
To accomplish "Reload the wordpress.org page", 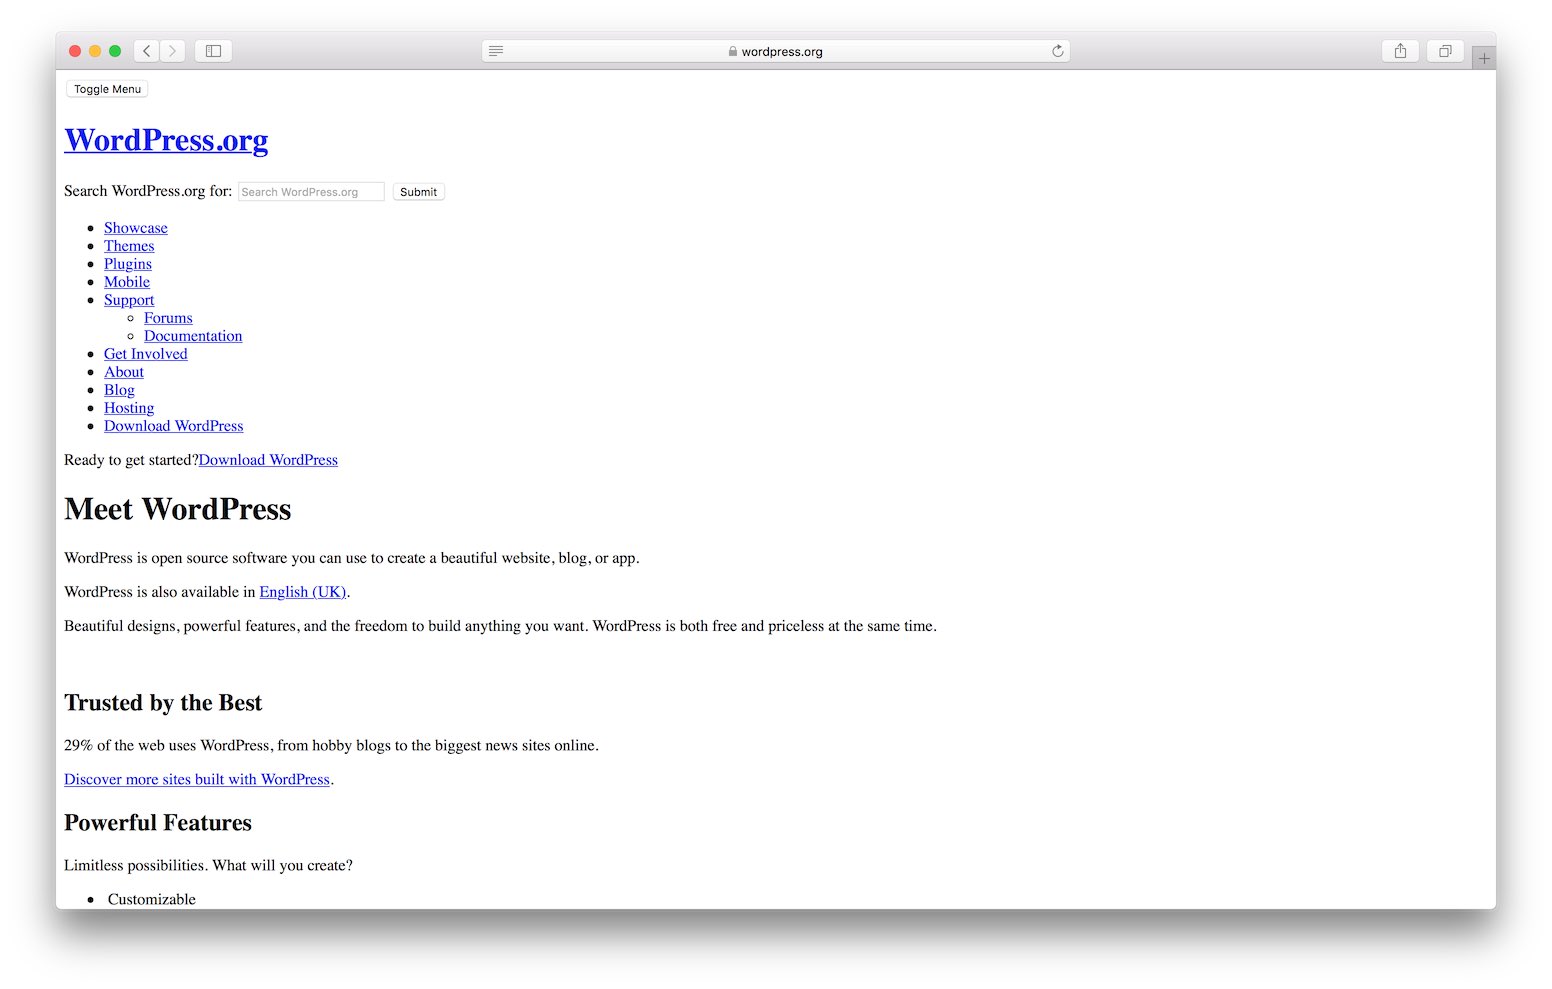I will pyautogui.click(x=1057, y=51).
